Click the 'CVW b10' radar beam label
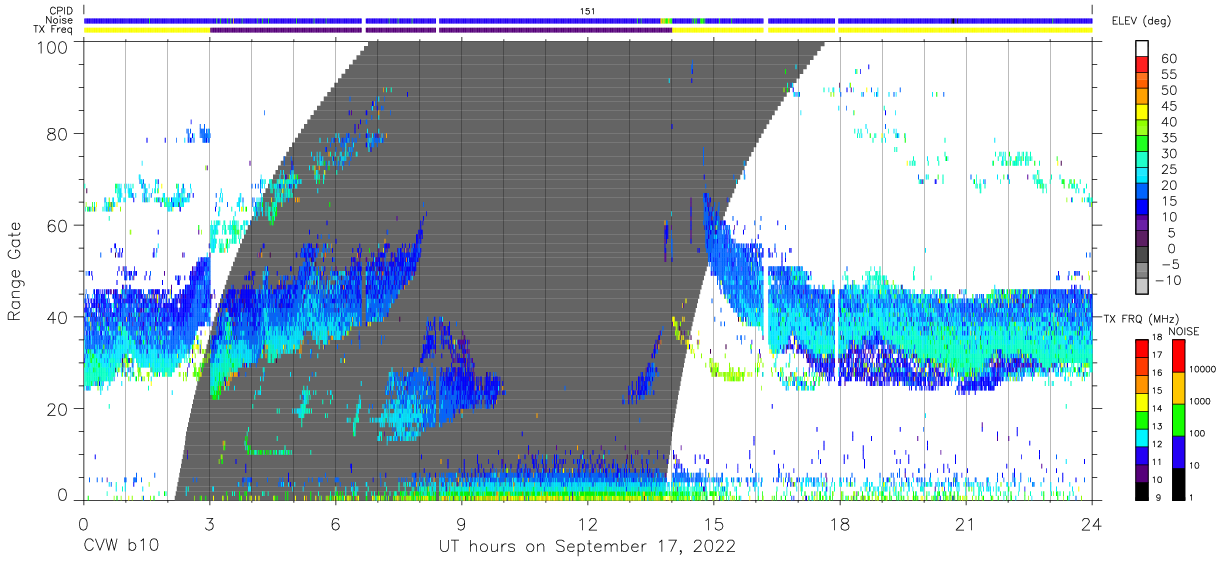The height and width of the screenshot is (567, 1228). (120, 547)
